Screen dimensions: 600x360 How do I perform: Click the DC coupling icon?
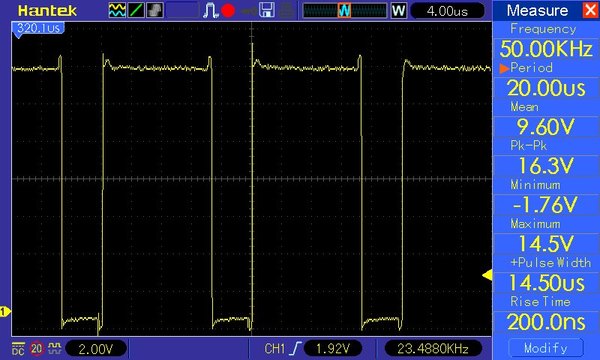click(18, 349)
